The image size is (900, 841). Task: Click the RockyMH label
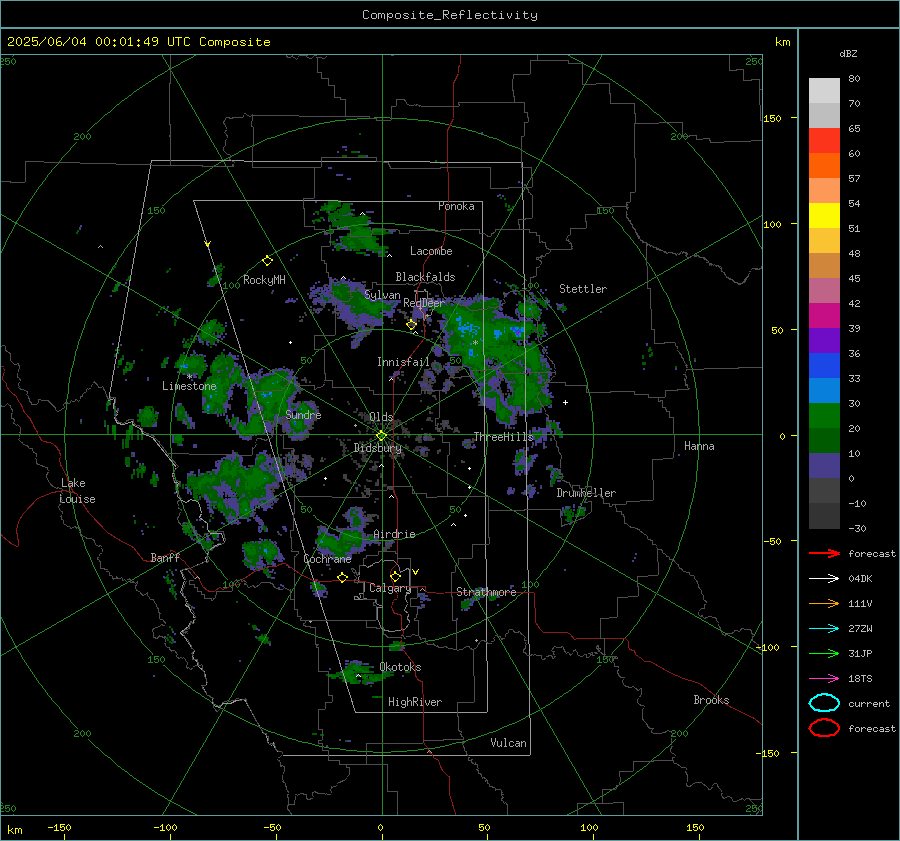point(264,280)
